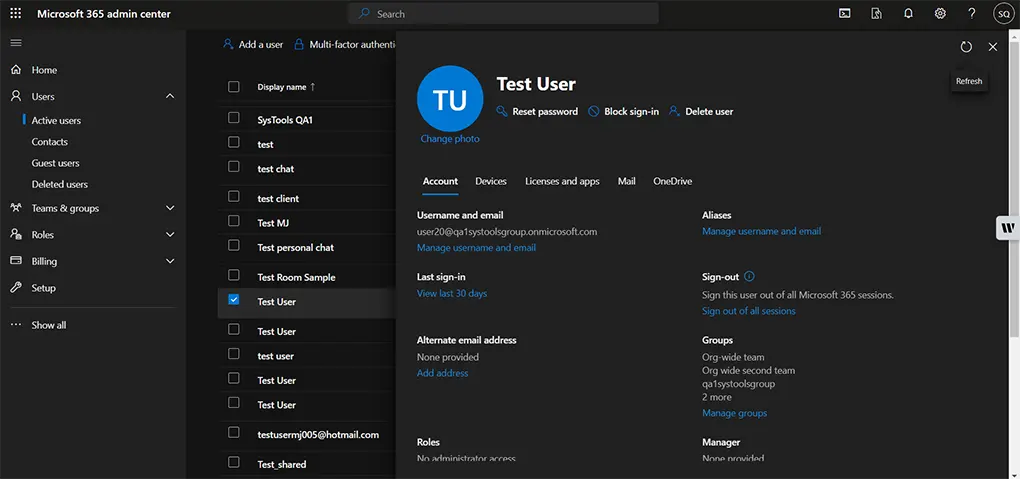Switch to the Devices tab
The height and width of the screenshot is (479, 1020).
coord(490,182)
